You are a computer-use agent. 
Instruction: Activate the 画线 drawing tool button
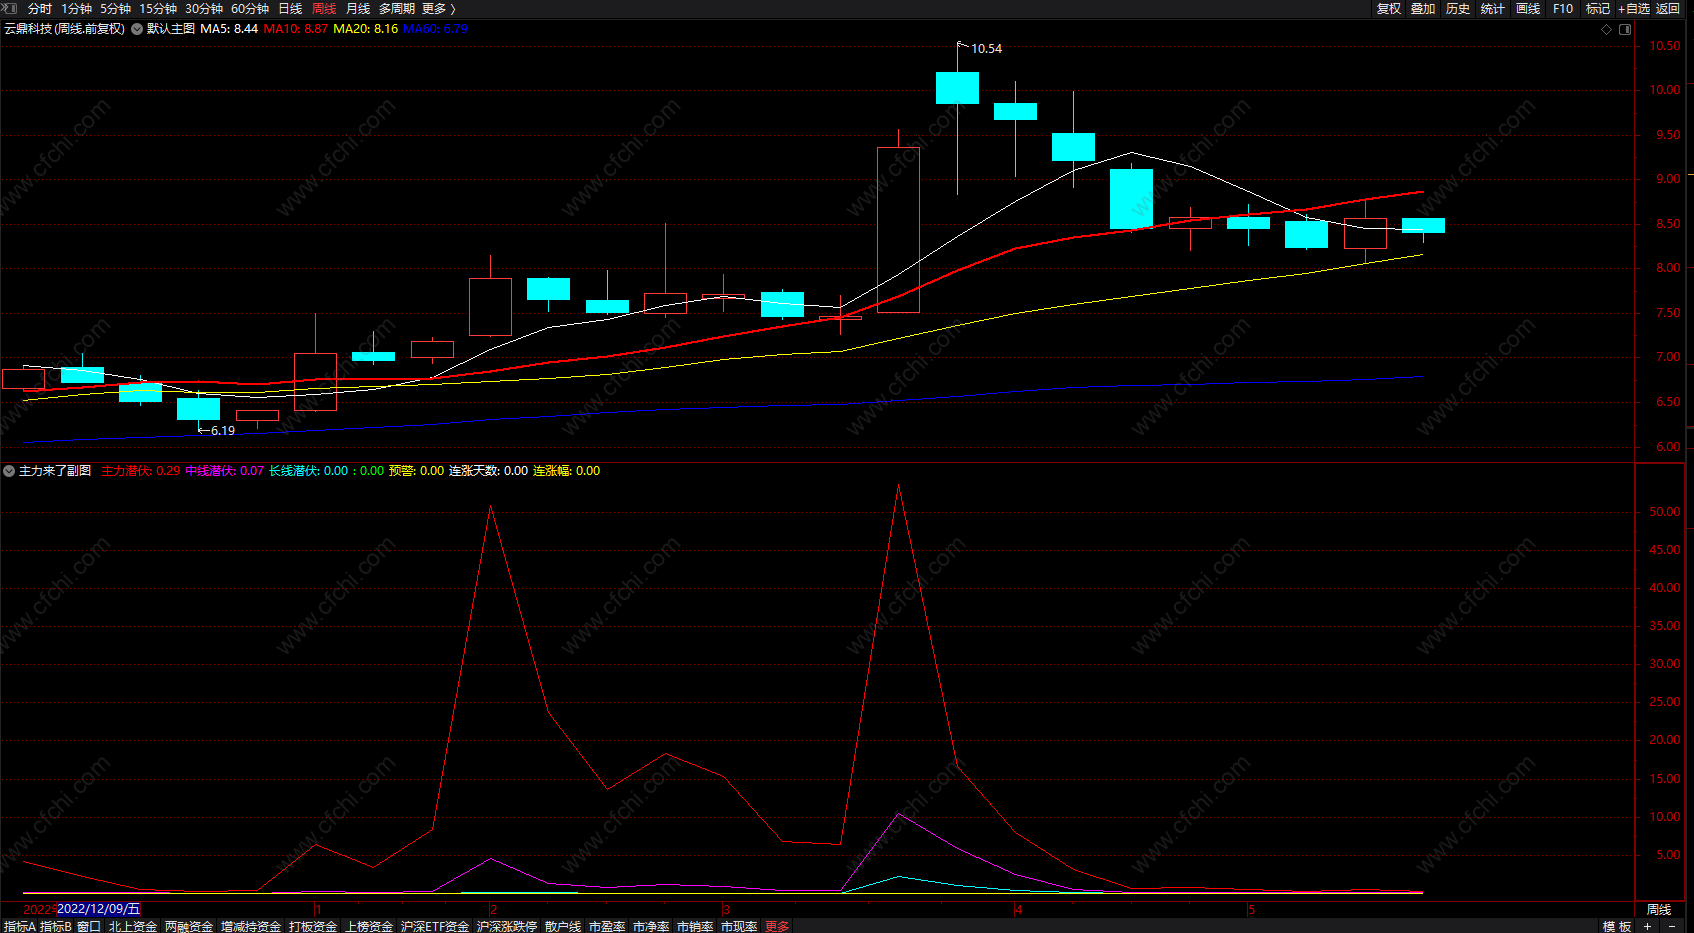(1528, 9)
